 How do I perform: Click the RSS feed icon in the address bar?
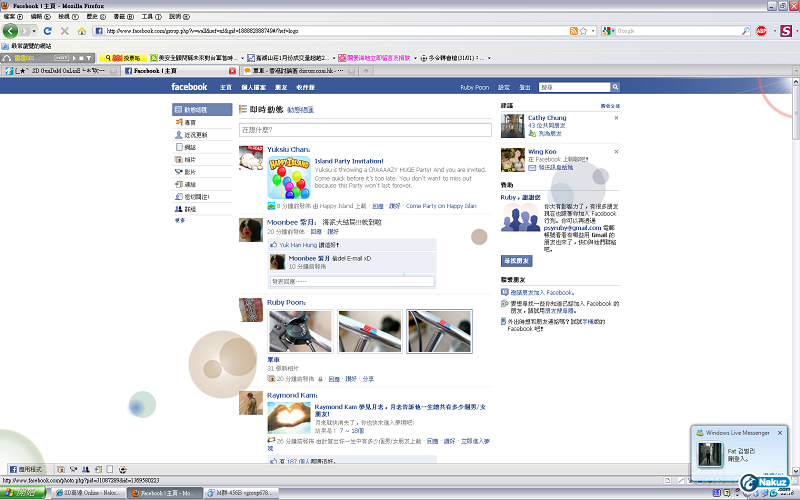[x=574, y=31]
